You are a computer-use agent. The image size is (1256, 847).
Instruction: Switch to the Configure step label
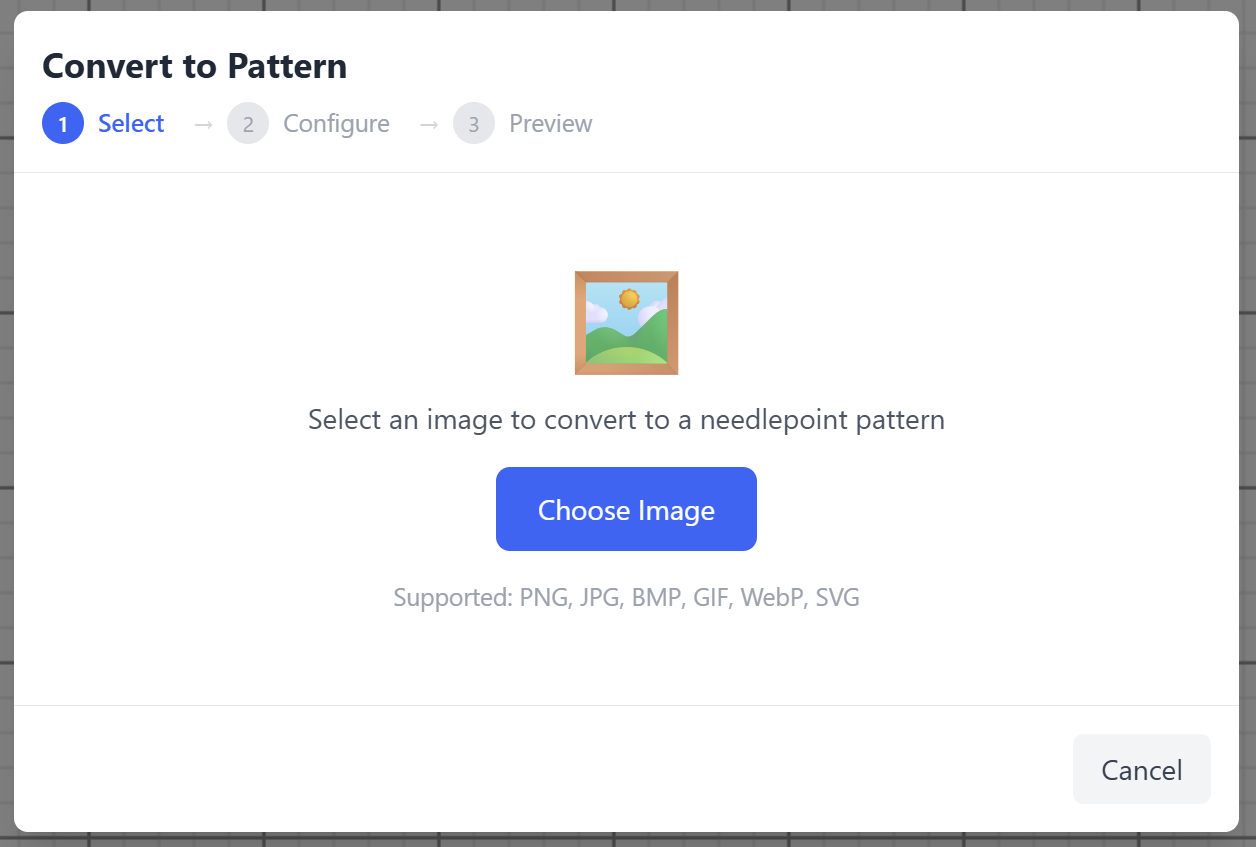point(336,124)
